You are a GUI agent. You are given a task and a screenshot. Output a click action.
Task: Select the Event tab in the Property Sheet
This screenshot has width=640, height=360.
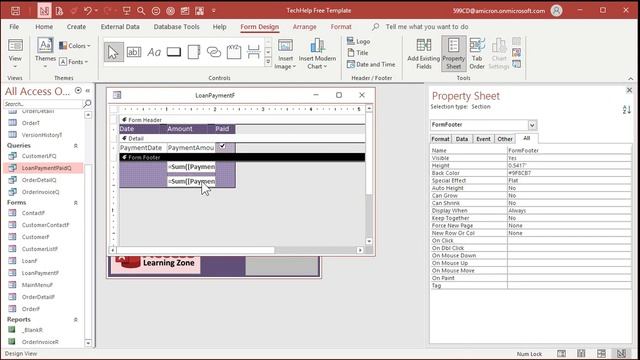[x=483, y=139]
